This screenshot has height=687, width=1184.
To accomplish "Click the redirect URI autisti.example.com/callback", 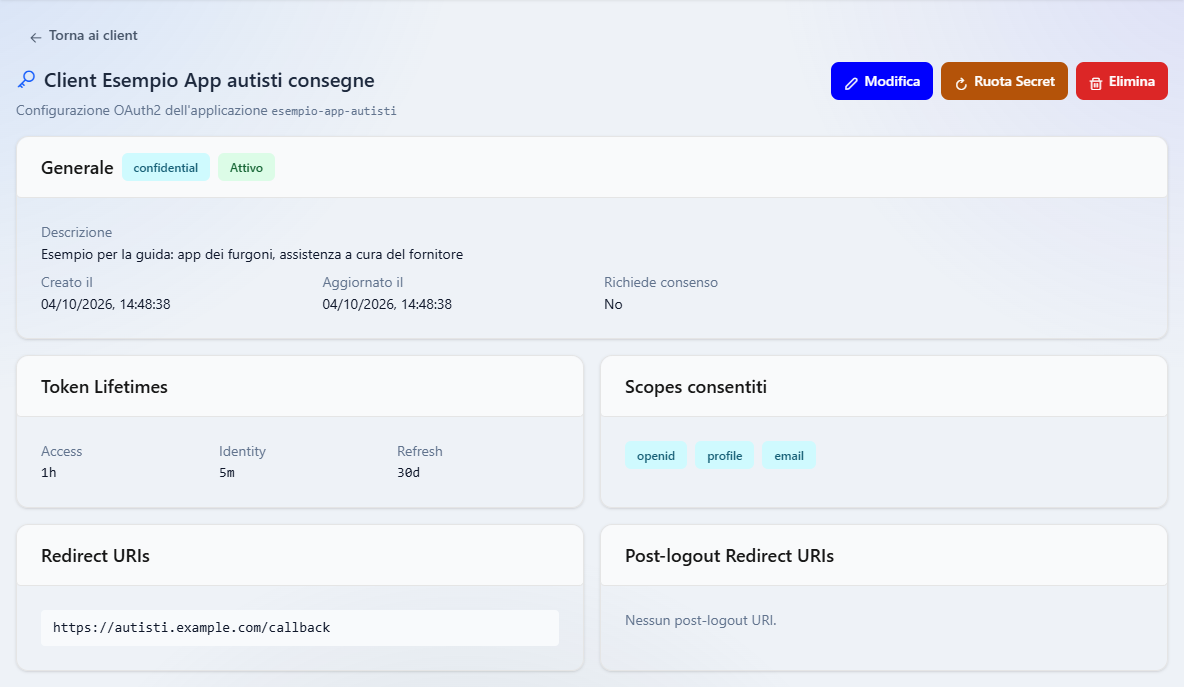I will (x=300, y=627).
